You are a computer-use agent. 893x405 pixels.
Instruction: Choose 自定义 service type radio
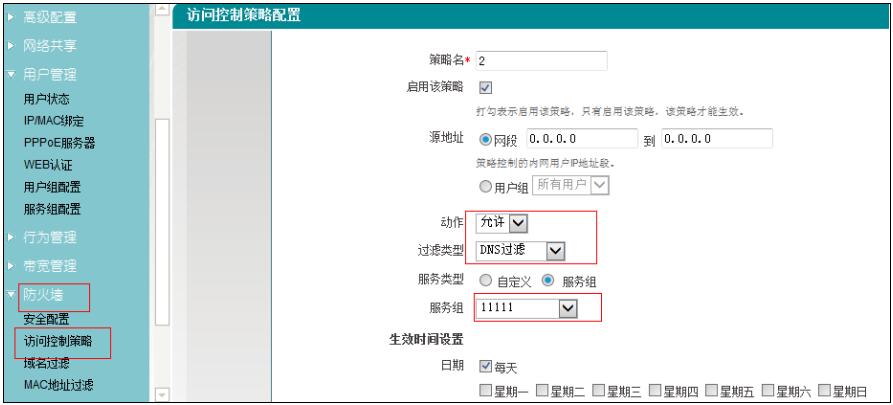coord(487,280)
